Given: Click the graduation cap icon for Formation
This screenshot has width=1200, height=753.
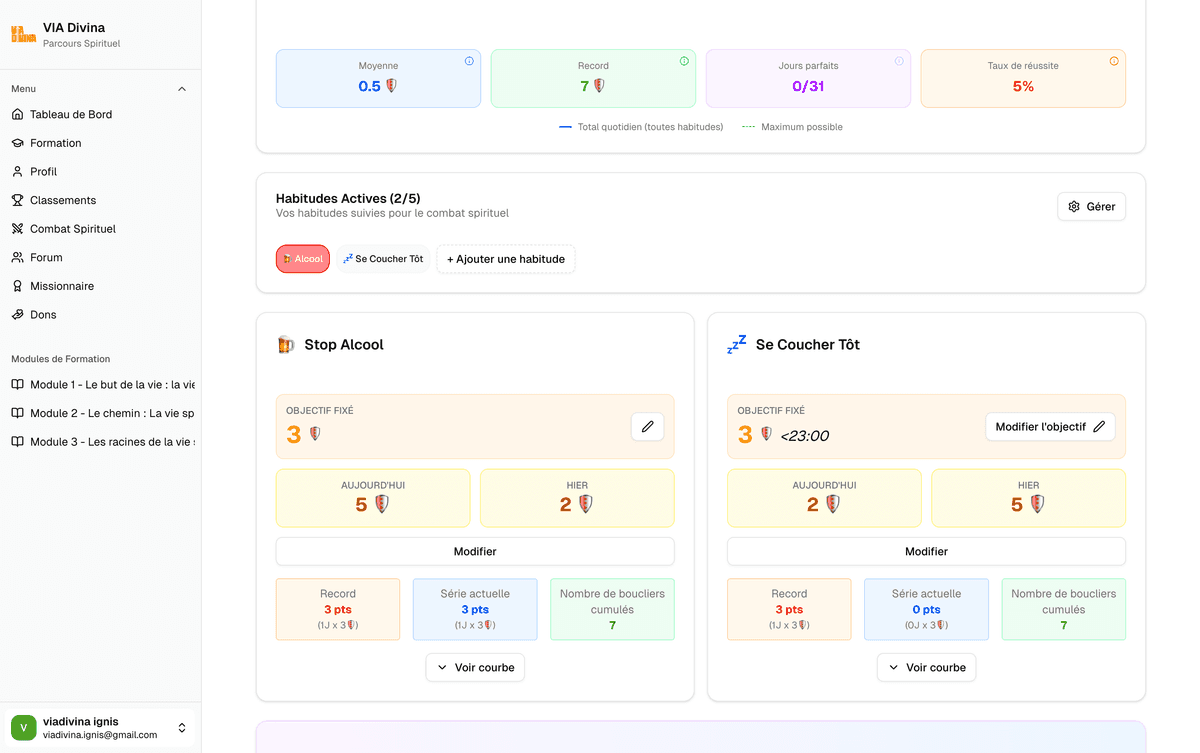Looking at the screenshot, I should point(17,143).
